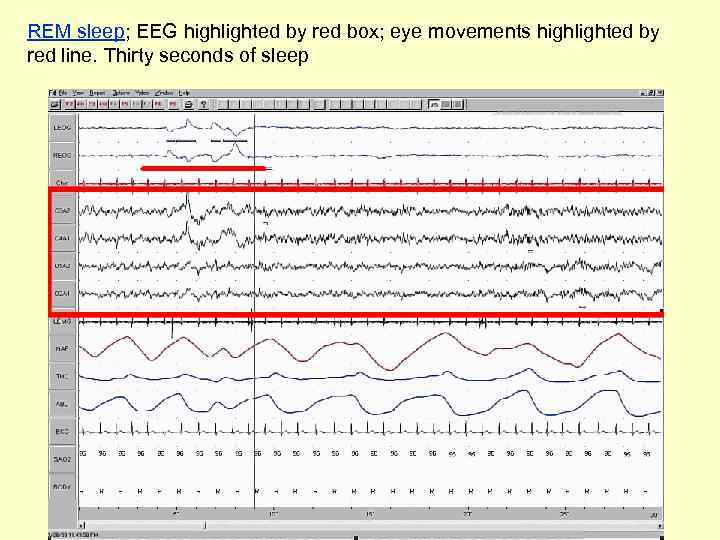Select the BODY position channel label

62,487
